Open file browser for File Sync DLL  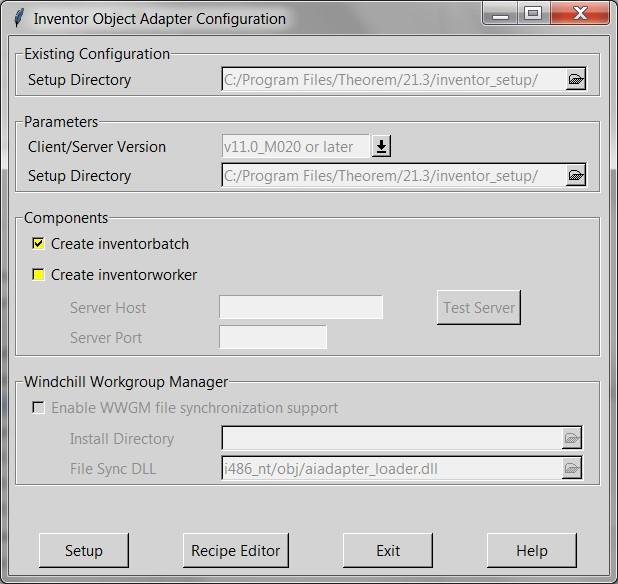(x=571, y=468)
